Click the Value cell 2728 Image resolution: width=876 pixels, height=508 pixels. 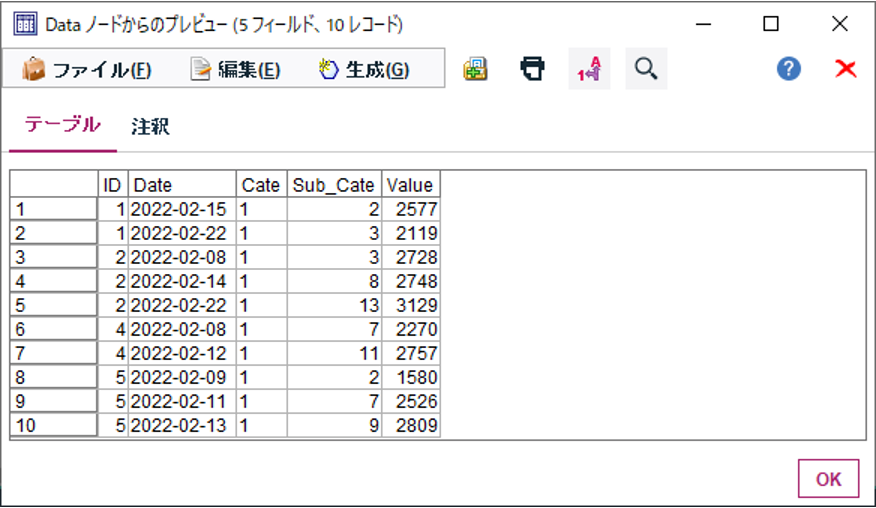pos(411,257)
